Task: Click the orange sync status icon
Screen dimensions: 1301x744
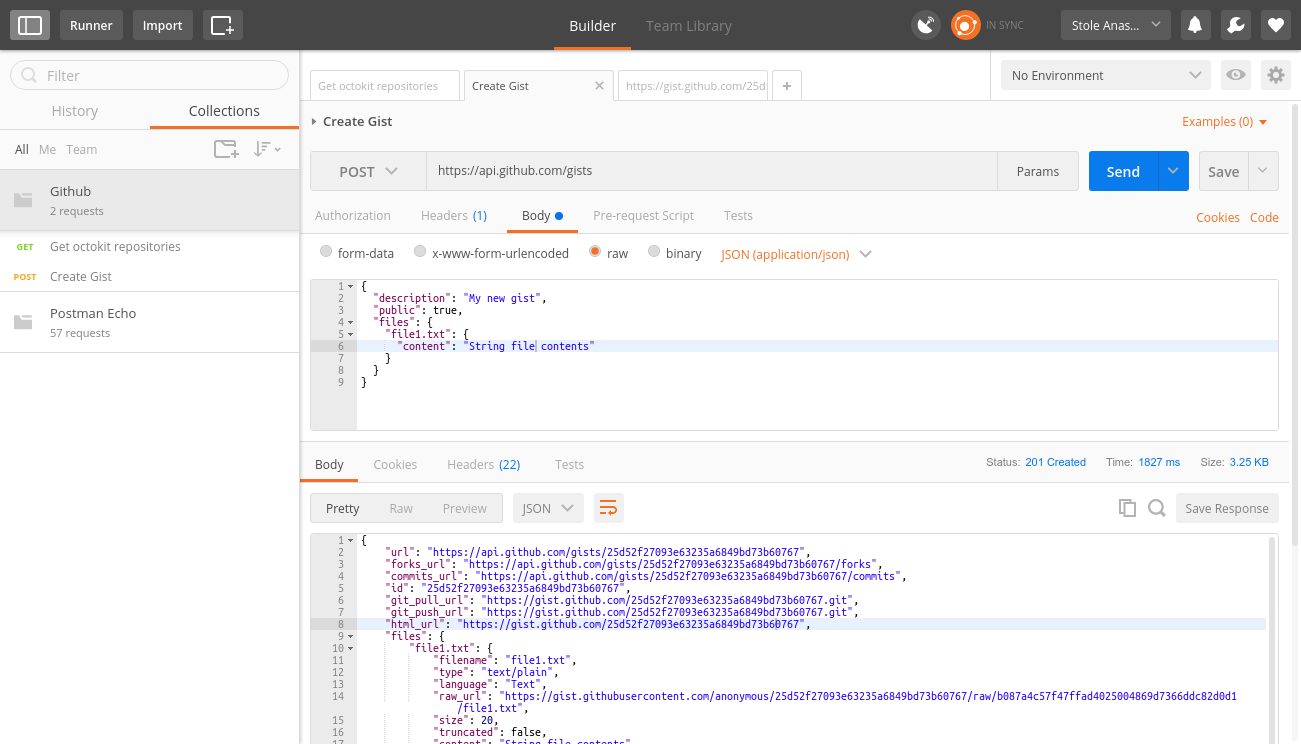Action: 966,25
